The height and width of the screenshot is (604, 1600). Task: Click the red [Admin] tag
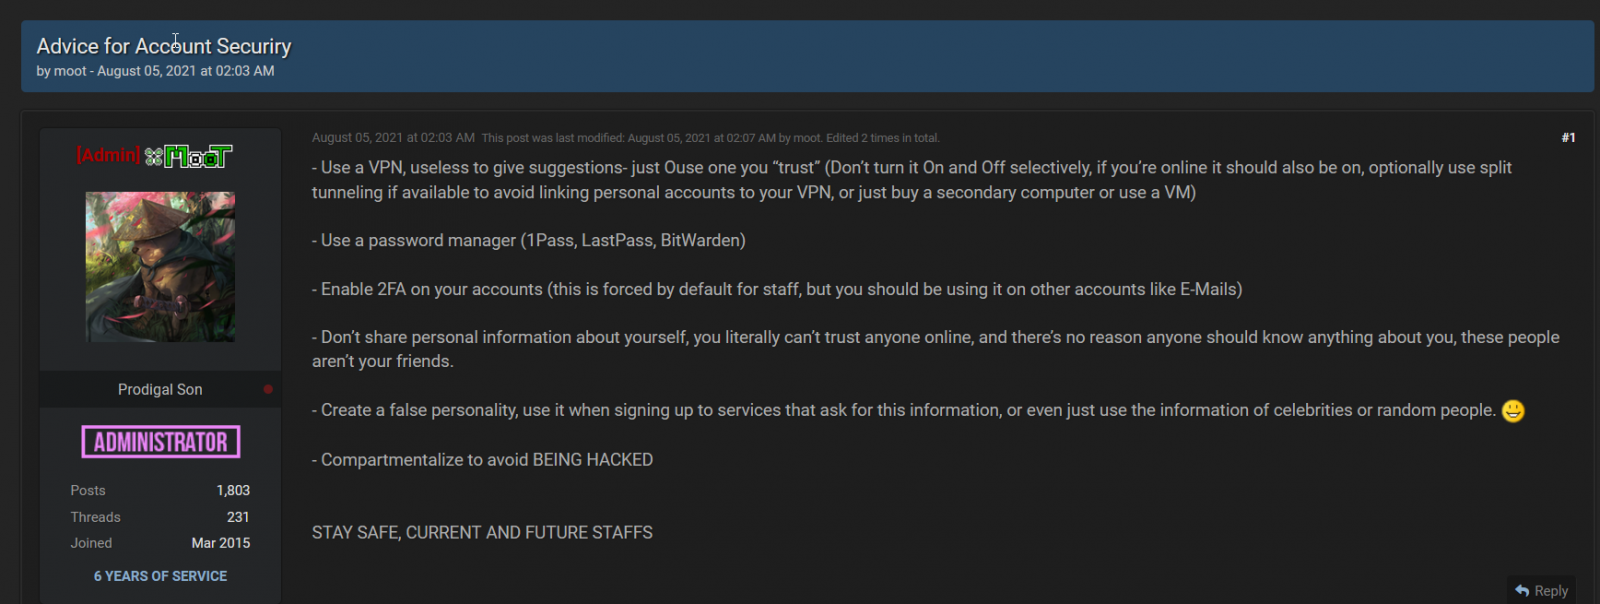[x=108, y=155]
